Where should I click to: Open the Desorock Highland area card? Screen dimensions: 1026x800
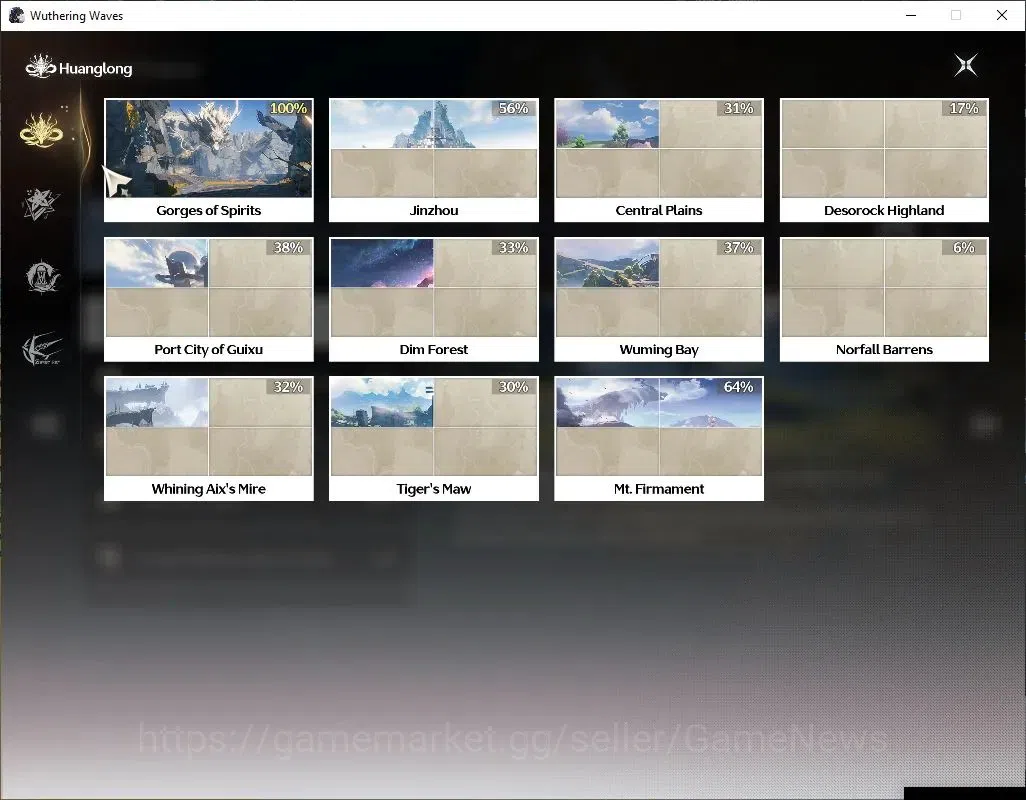coord(884,160)
